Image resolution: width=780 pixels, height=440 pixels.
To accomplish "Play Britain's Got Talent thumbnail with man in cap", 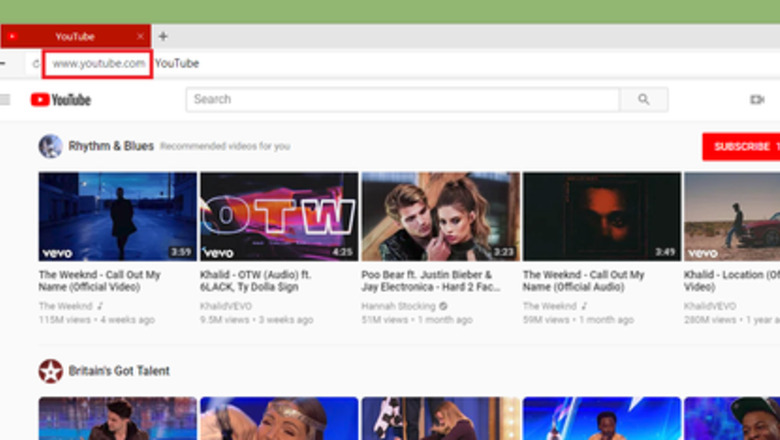I will (x=732, y=419).
